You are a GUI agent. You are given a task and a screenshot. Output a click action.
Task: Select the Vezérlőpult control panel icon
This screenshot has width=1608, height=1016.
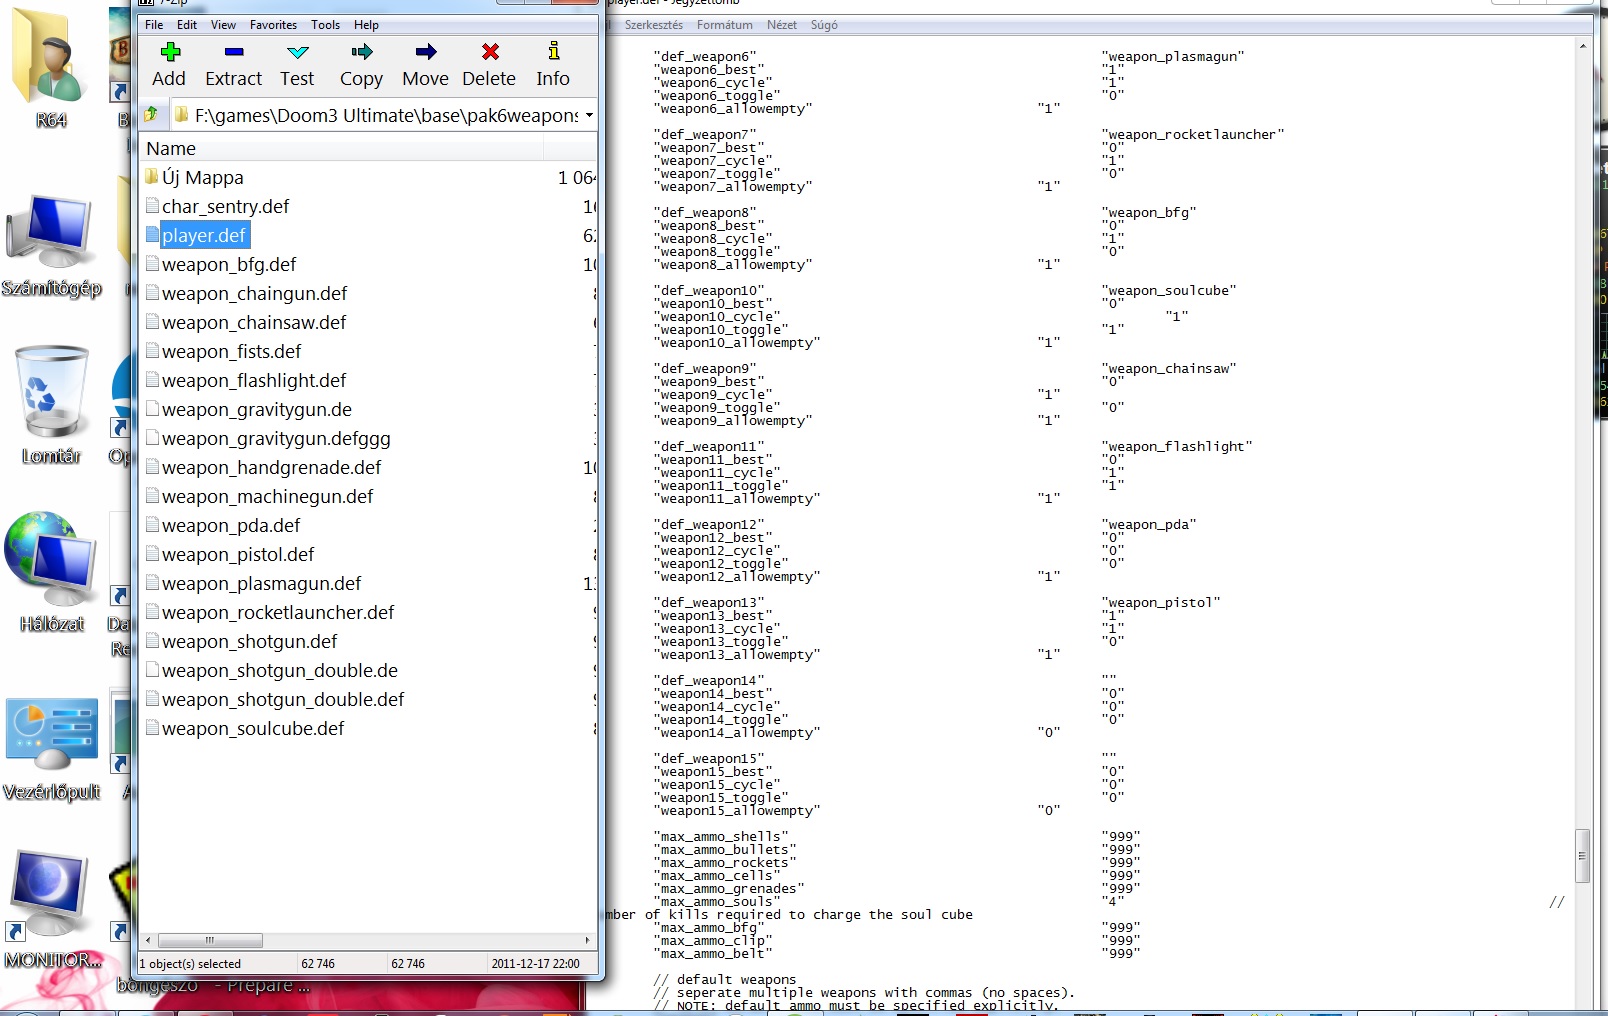[x=52, y=749]
